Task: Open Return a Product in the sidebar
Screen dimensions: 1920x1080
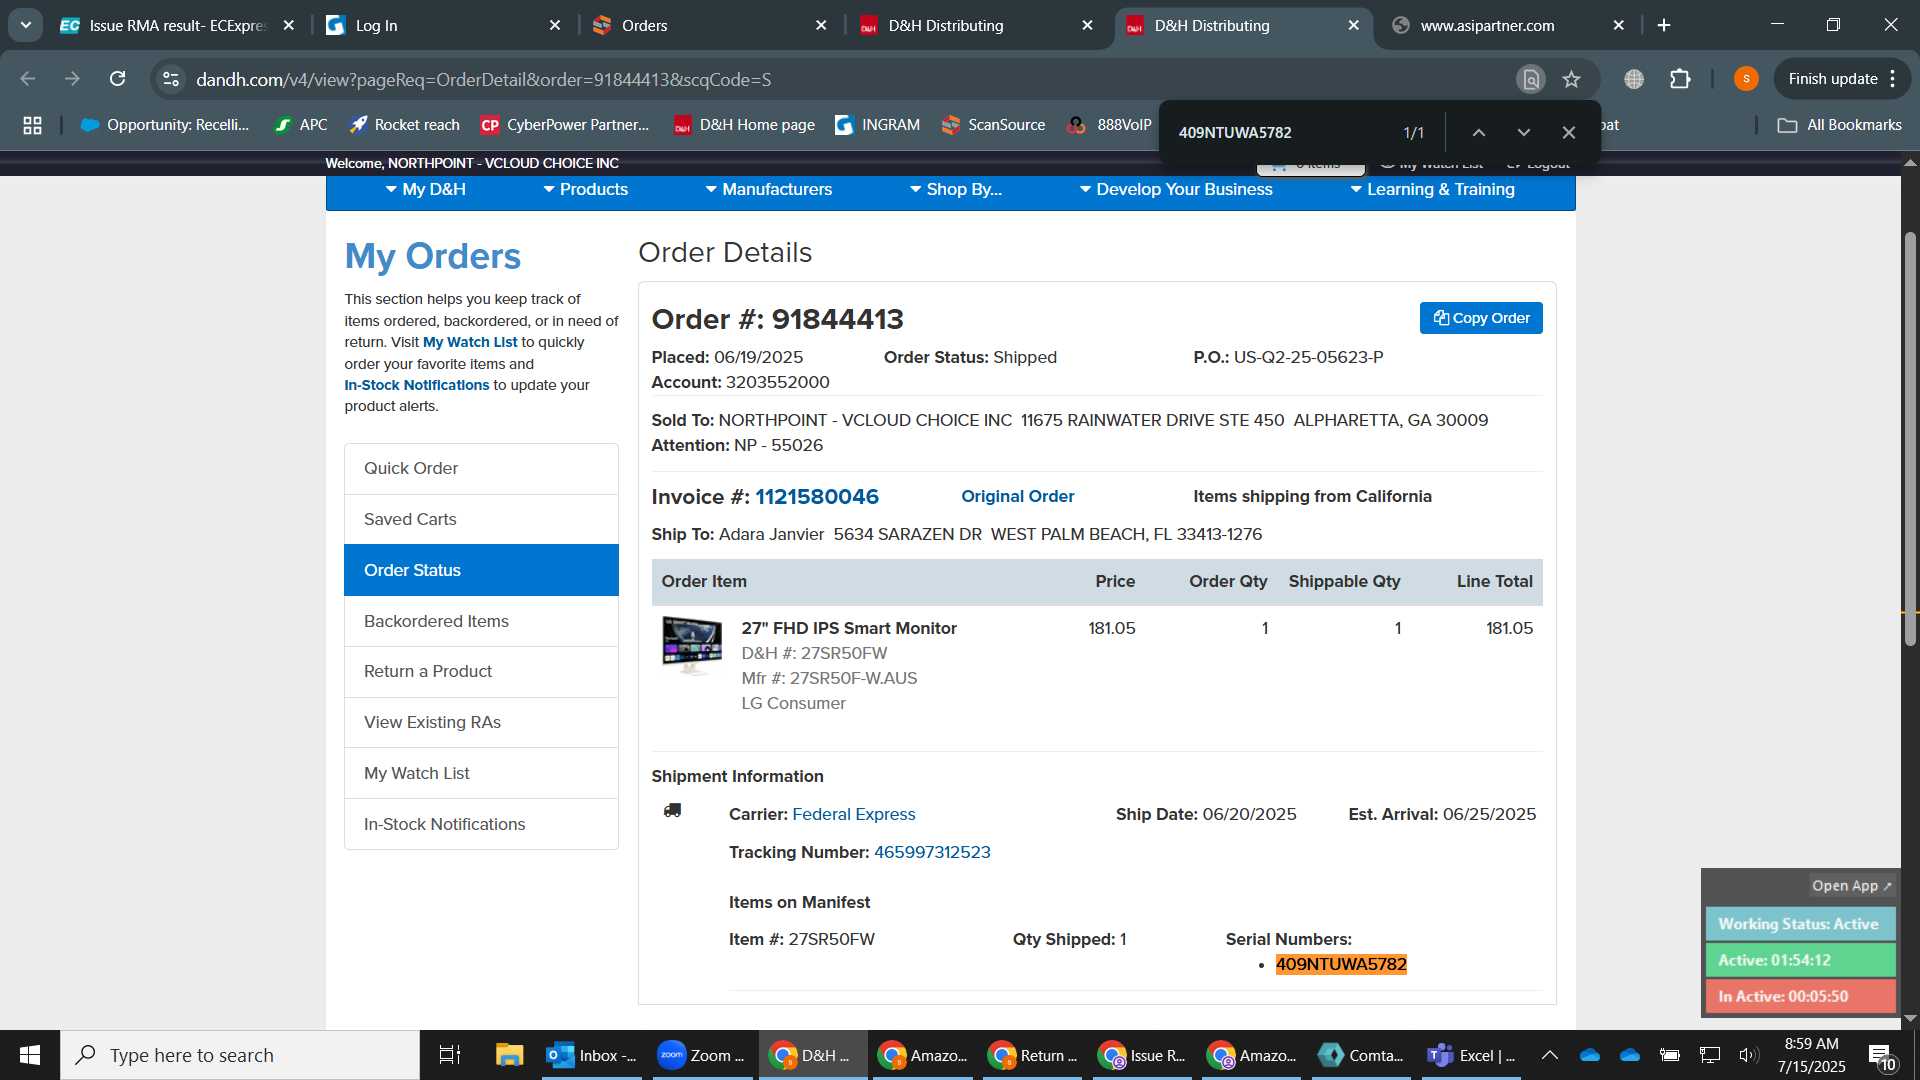Action: [x=481, y=672]
